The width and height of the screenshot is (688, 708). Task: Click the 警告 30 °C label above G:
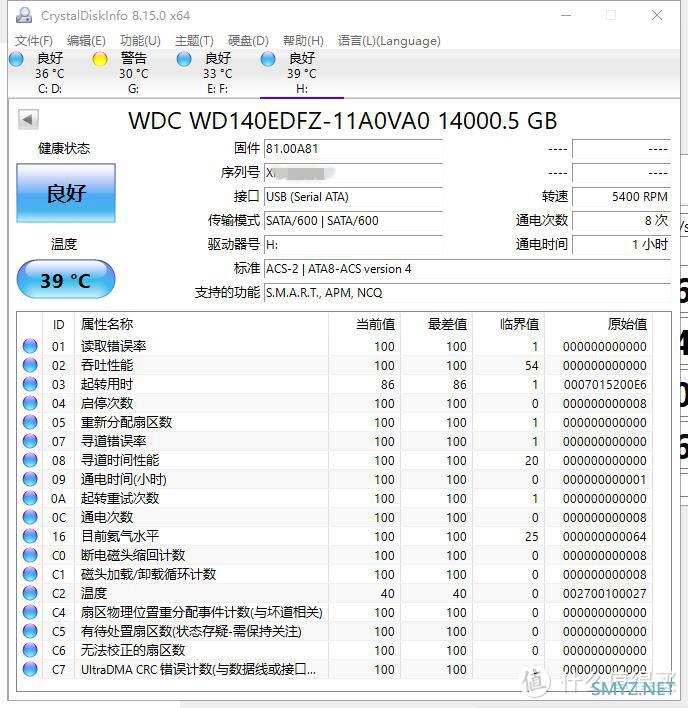(134, 66)
